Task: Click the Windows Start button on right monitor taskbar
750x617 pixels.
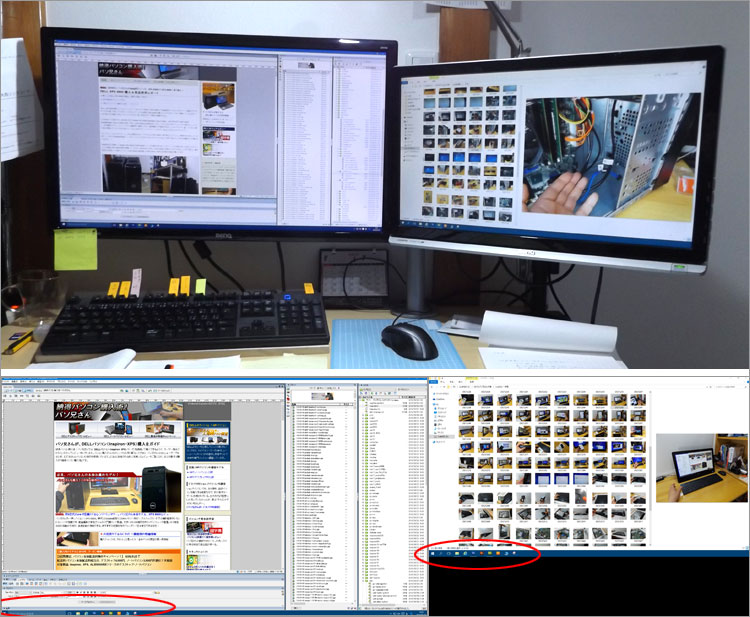Action: pos(434,553)
